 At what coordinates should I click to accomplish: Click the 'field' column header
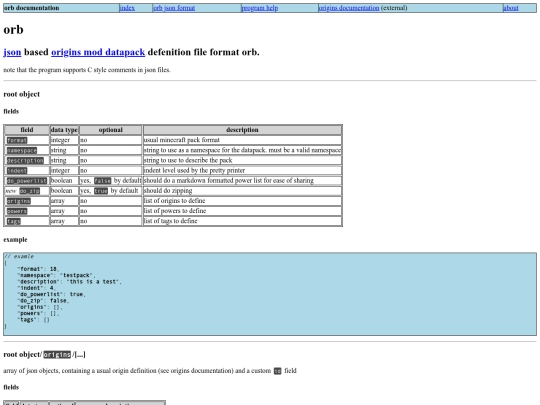27,130
